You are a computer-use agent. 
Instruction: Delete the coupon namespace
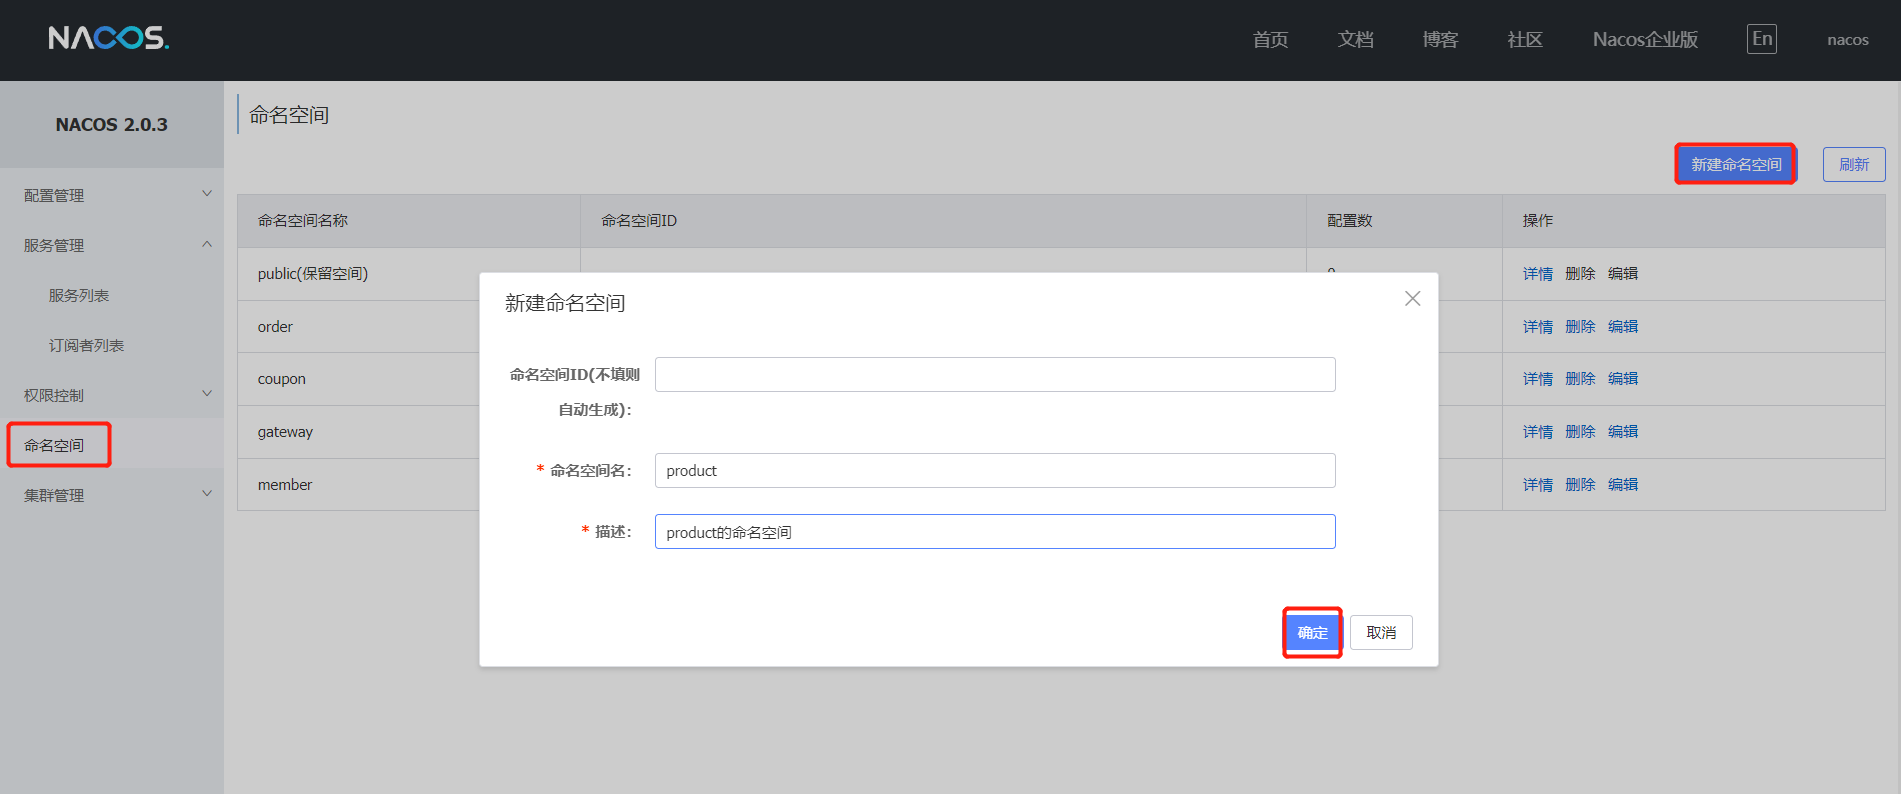1580,378
